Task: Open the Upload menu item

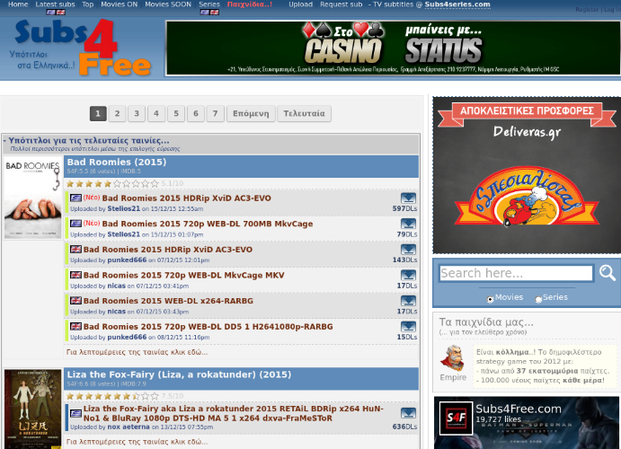Action: coord(300,4)
